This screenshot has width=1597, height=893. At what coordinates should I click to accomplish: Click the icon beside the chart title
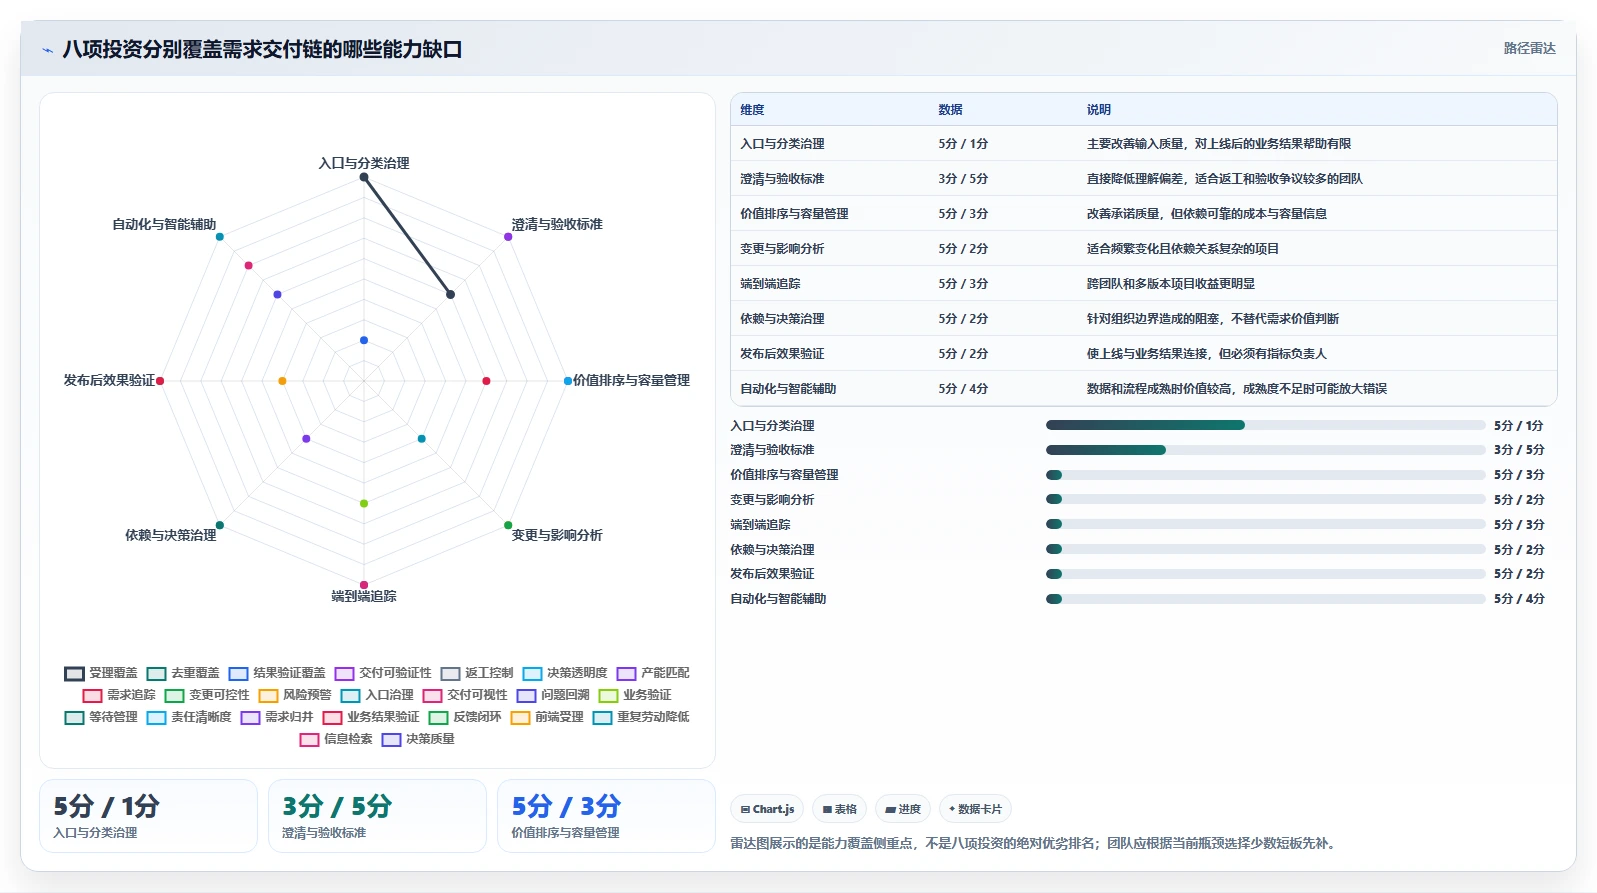[x=47, y=50]
